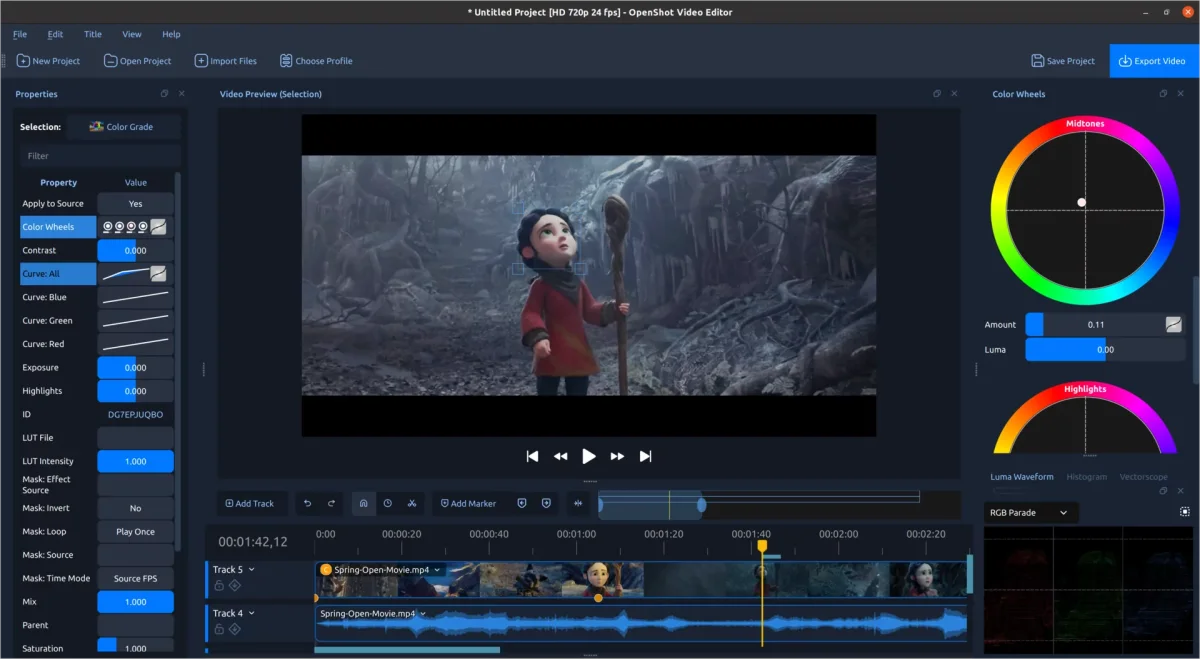Float the Video Preview panel using its undock icon
This screenshot has width=1200, height=659.
coord(937,94)
